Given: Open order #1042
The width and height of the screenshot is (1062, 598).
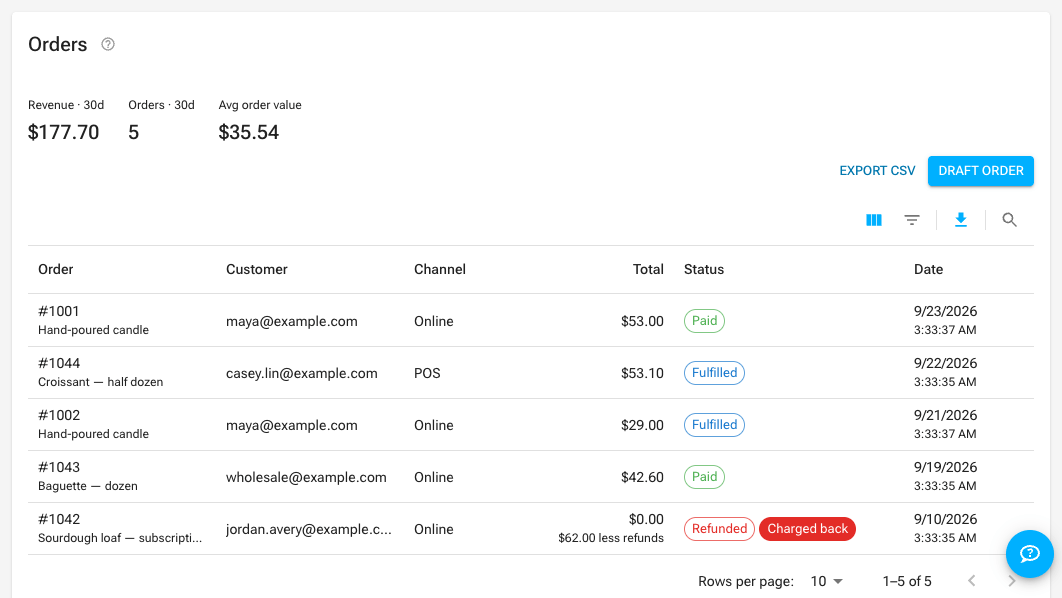Looking at the screenshot, I should [x=59, y=519].
